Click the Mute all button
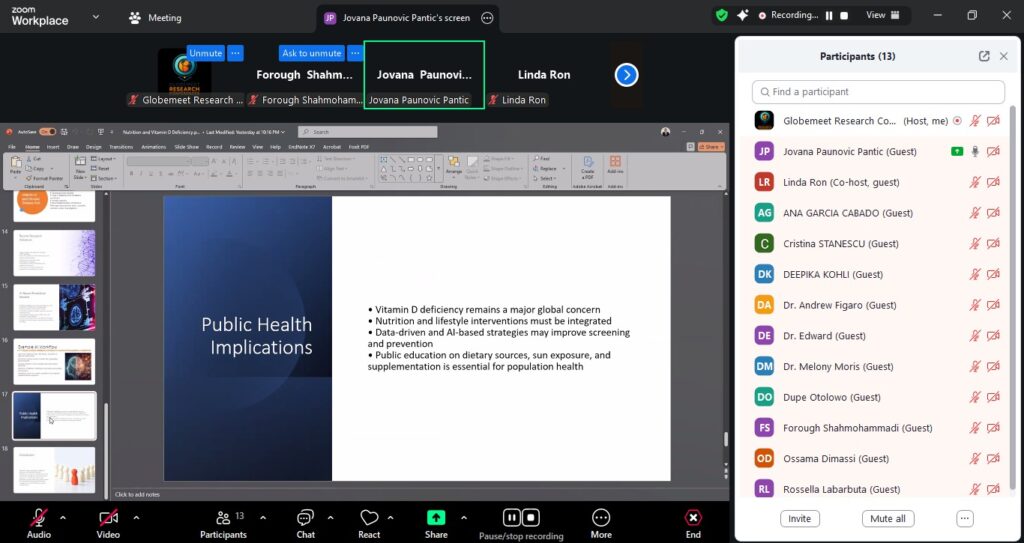 887,519
